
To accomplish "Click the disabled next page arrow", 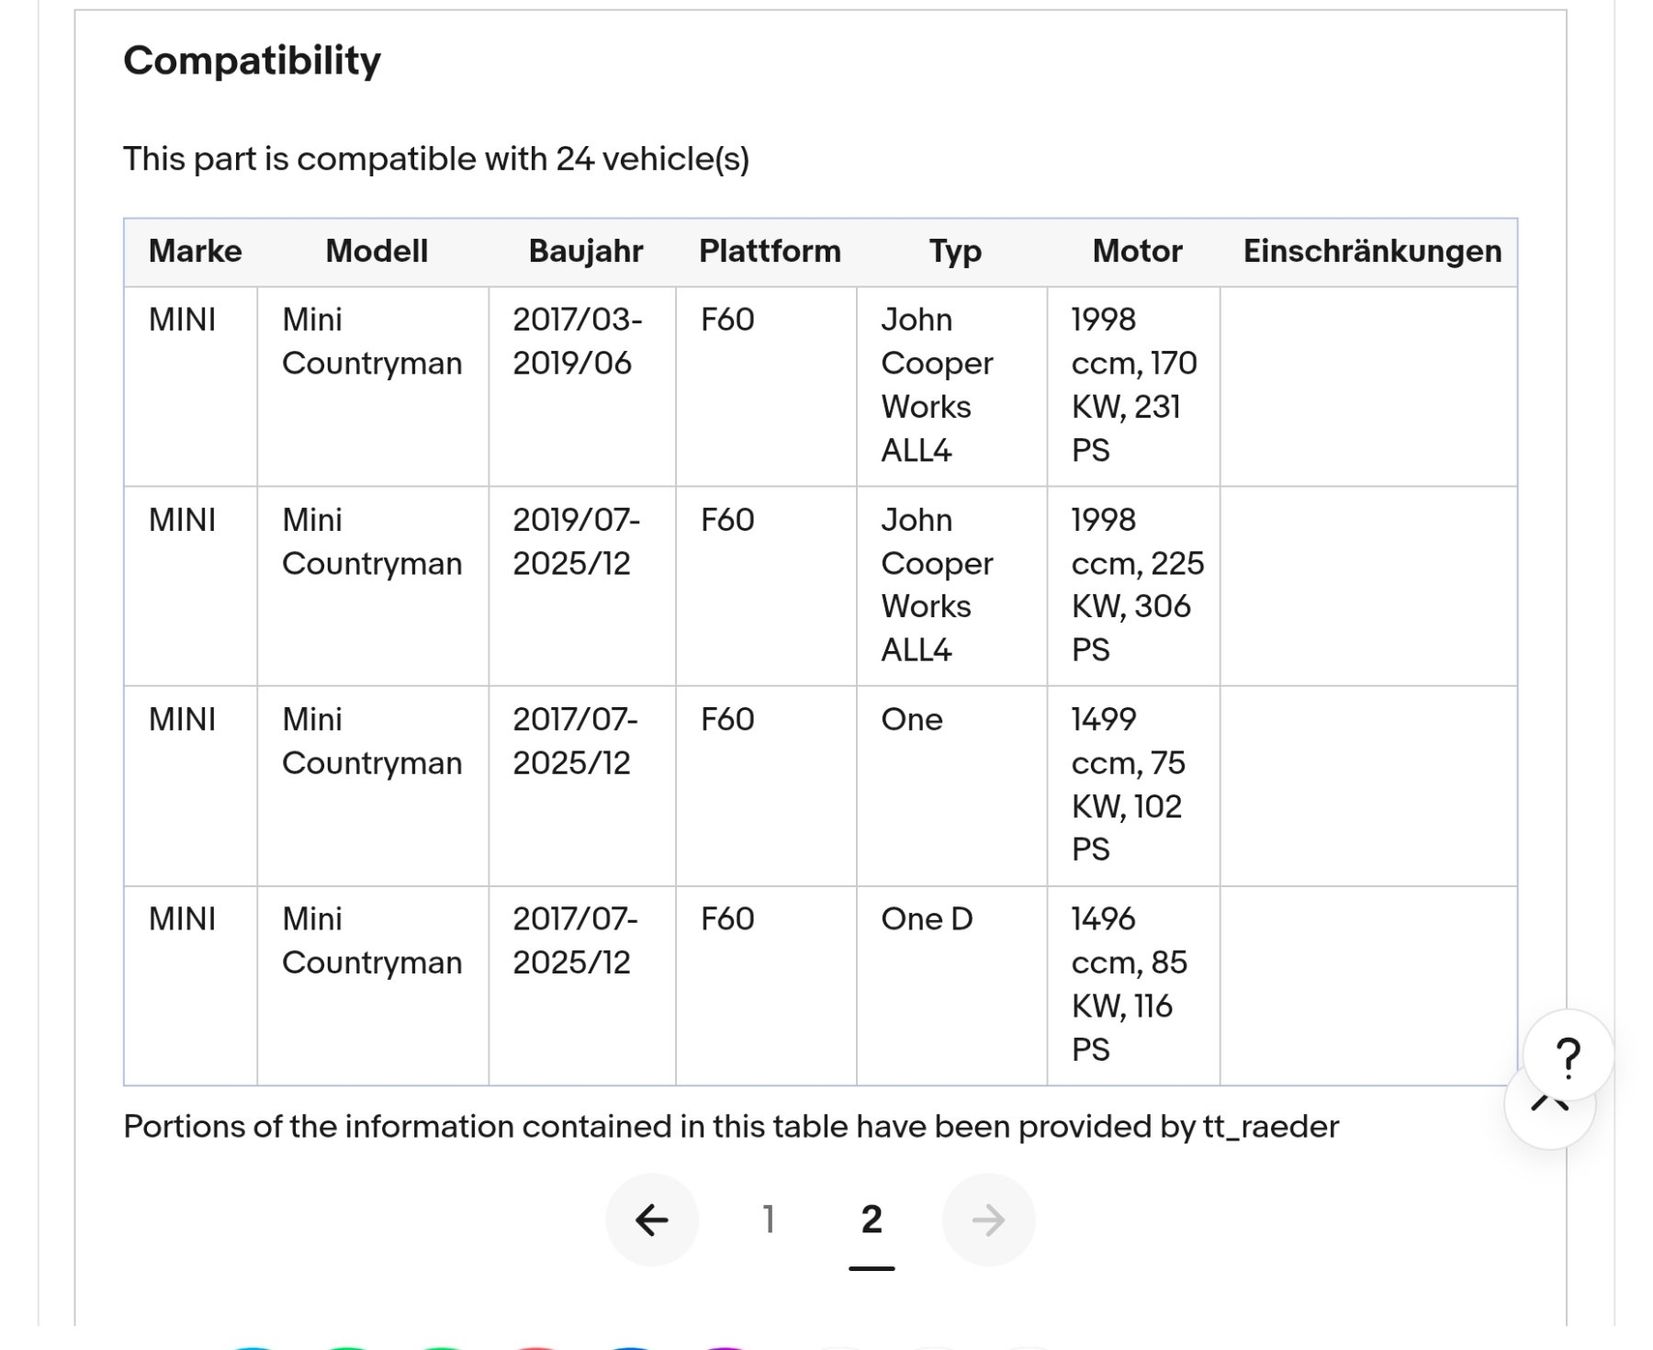I will click(x=988, y=1219).
